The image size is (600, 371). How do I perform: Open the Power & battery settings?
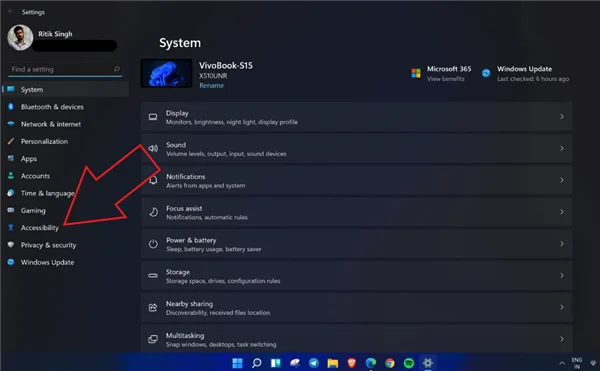tap(356, 244)
